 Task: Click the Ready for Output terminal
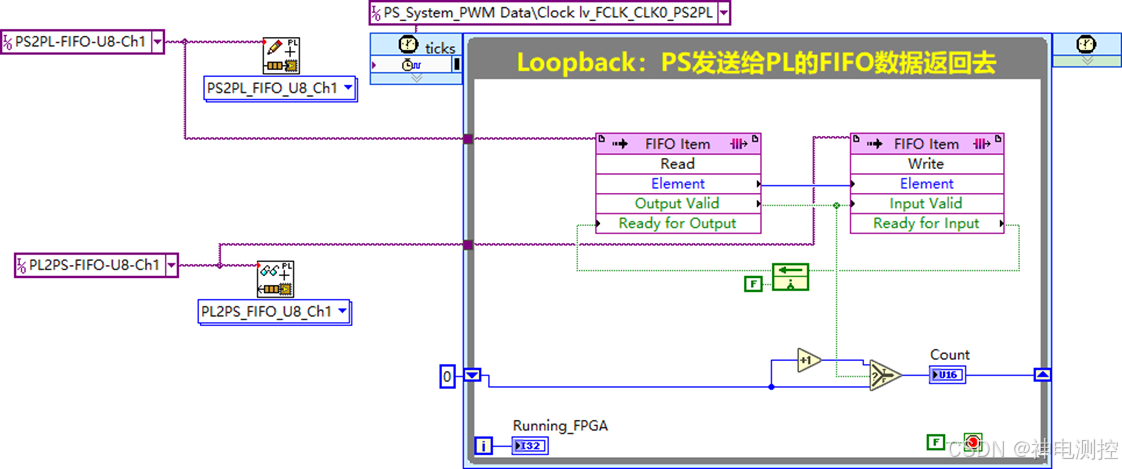[678, 223]
